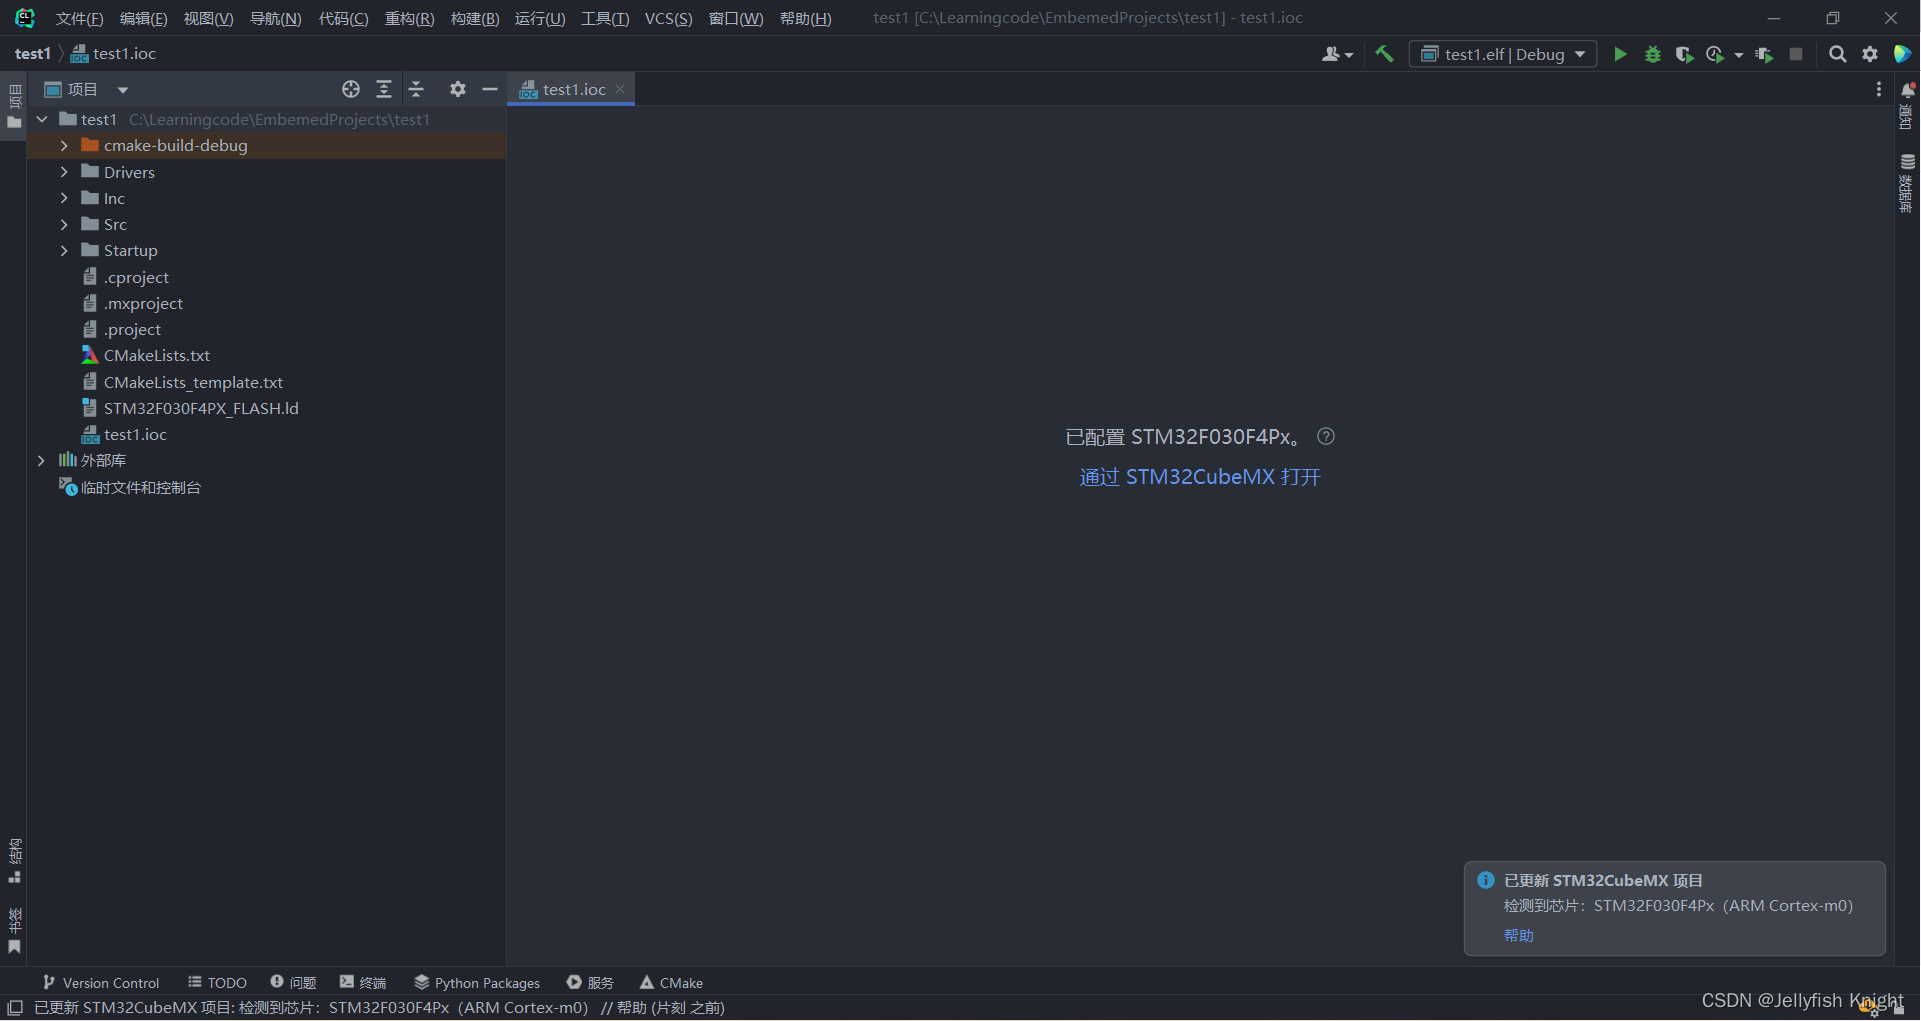Click the 通过 STM32CubeMX 打开 link
The image size is (1921, 1021).
point(1199,477)
